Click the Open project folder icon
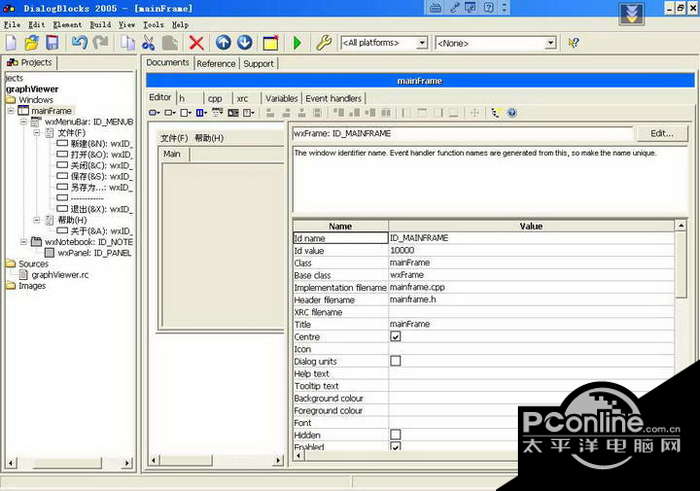Viewport: 700px width, 491px height. tap(31, 43)
